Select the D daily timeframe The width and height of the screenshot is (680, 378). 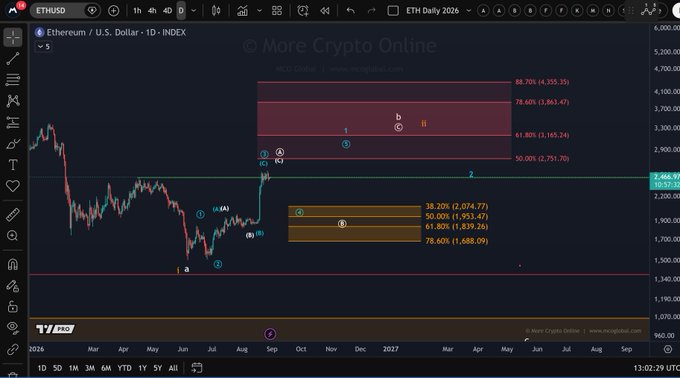click(181, 10)
